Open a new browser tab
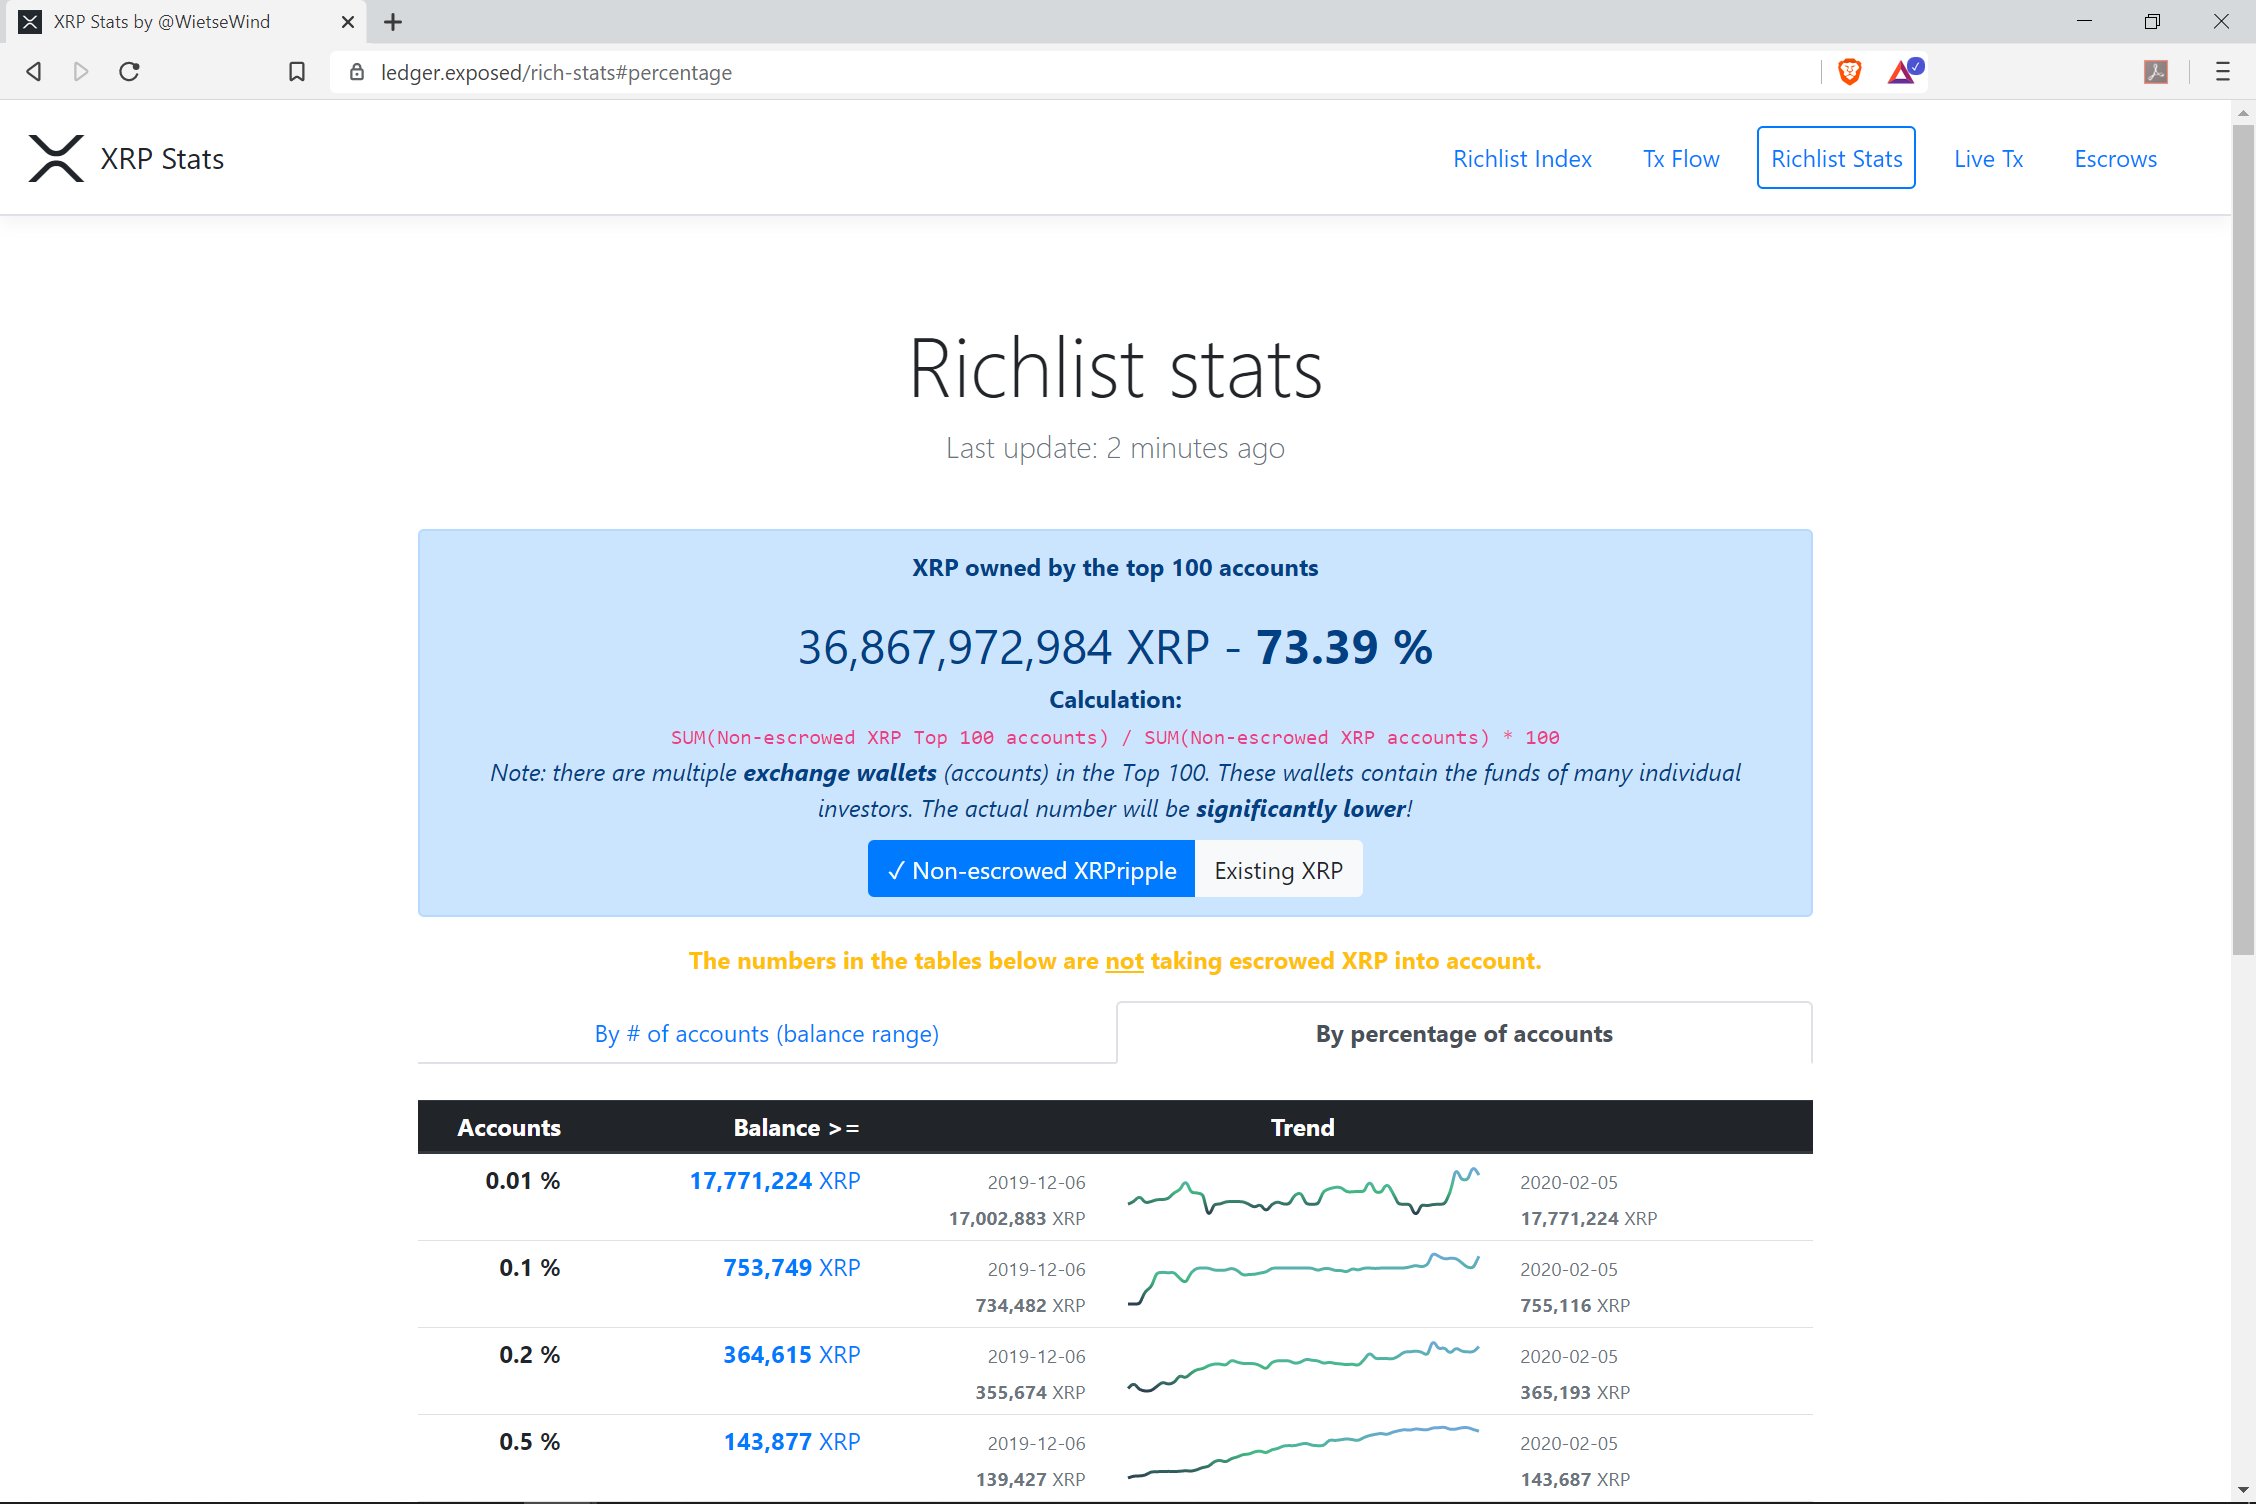The width and height of the screenshot is (2256, 1504). coord(393,22)
